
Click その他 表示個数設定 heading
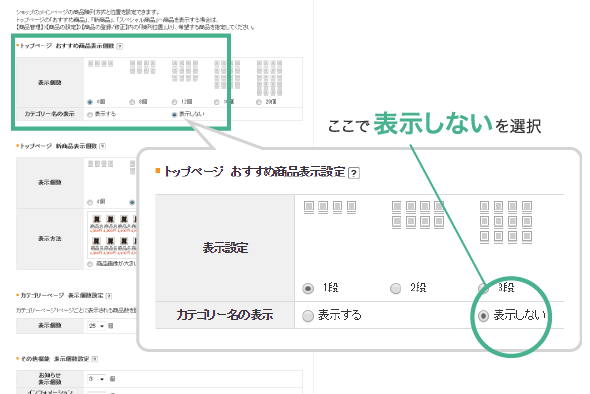(55, 359)
